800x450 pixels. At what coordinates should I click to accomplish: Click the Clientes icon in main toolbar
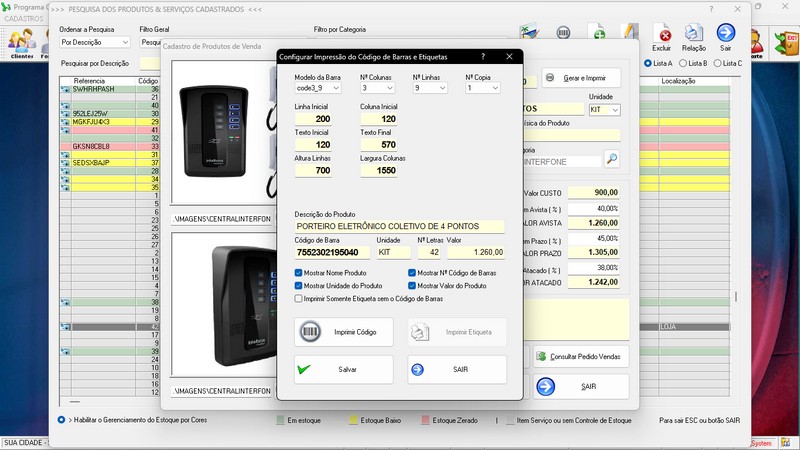point(22,41)
